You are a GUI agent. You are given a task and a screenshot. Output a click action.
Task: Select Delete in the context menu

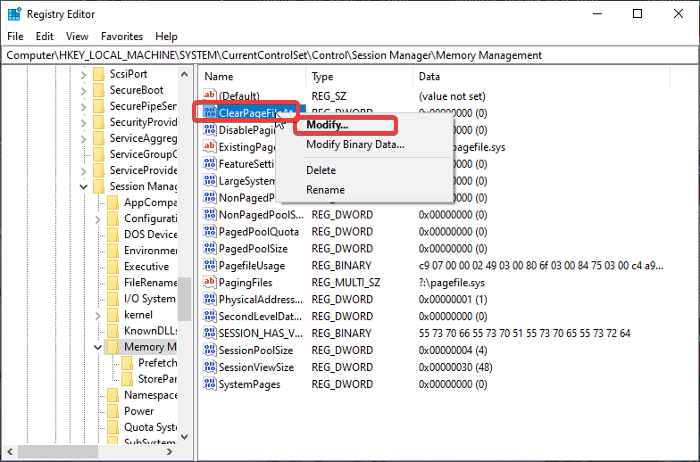[x=321, y=170]
